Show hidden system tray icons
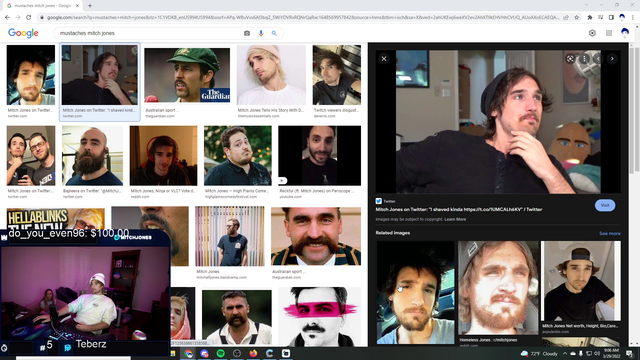The width and height of the screenshot is (640, 360). pyautogui.click(x=565, y=353)
